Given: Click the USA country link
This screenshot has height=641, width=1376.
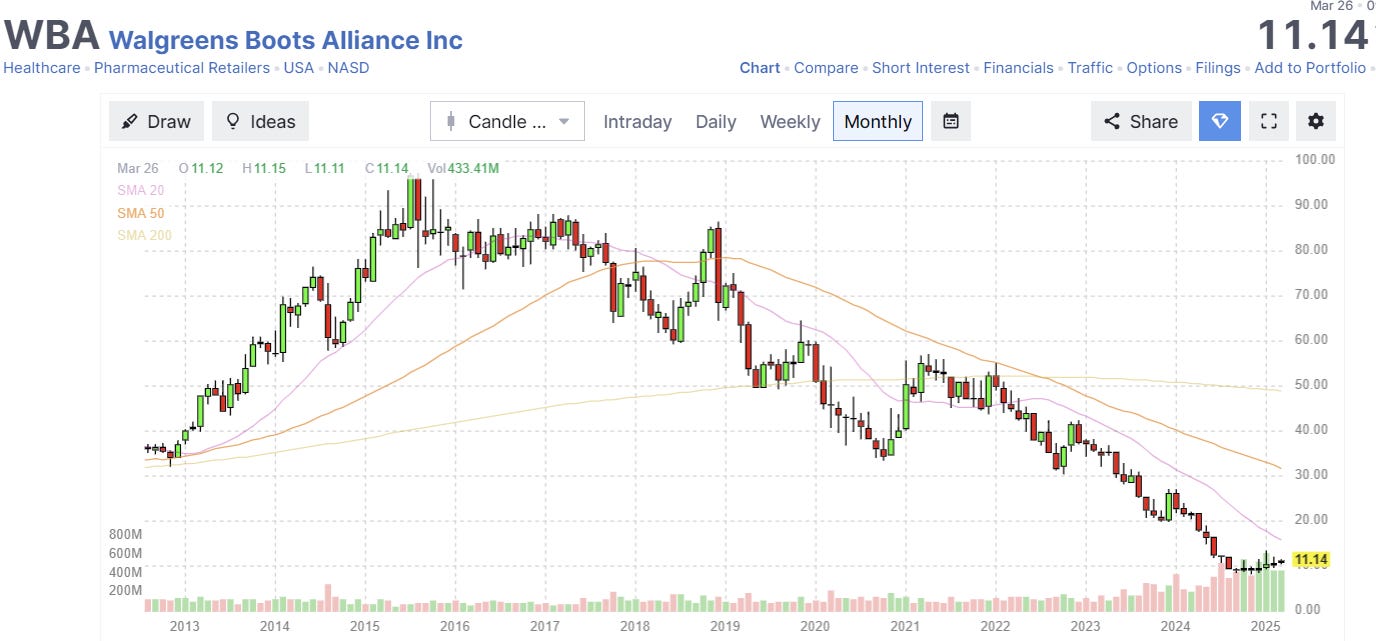Looking at the screenshot, I should pos(298,68).
